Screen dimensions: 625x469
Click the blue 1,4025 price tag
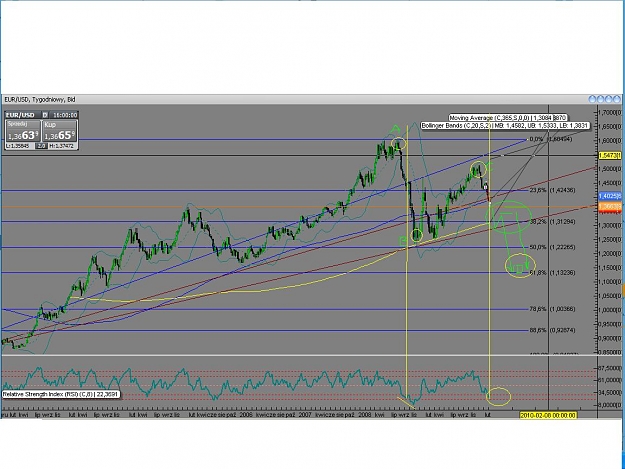[610, 196]
